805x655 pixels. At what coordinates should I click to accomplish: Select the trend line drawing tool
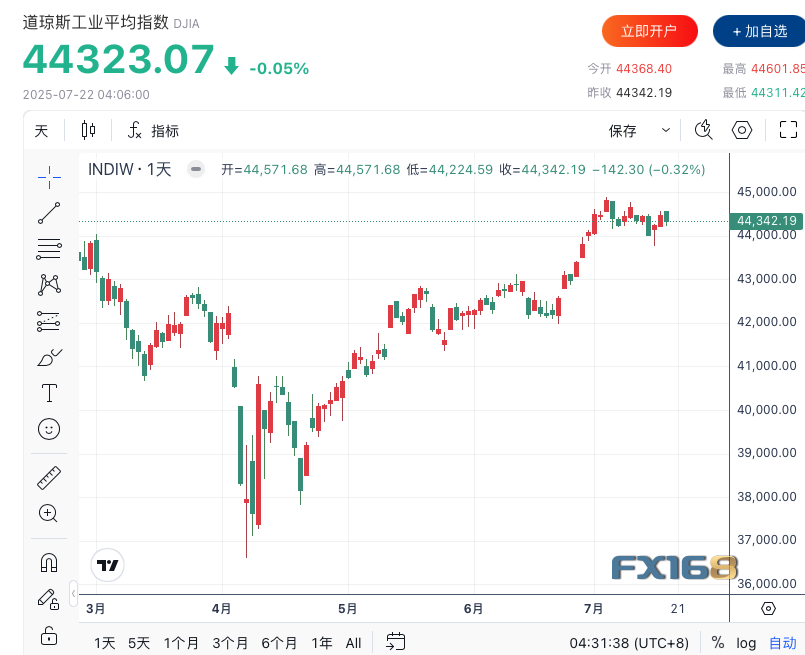[x=48, y=213]
